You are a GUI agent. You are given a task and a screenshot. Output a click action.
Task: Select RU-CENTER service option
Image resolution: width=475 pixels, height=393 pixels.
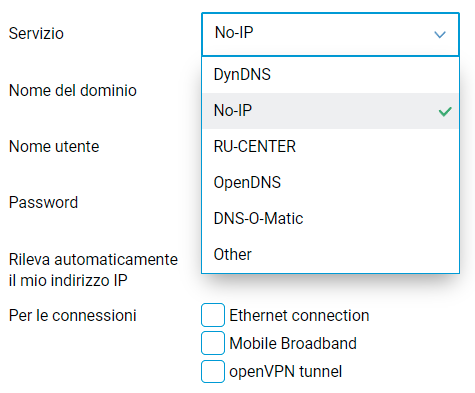click(330, 147)
